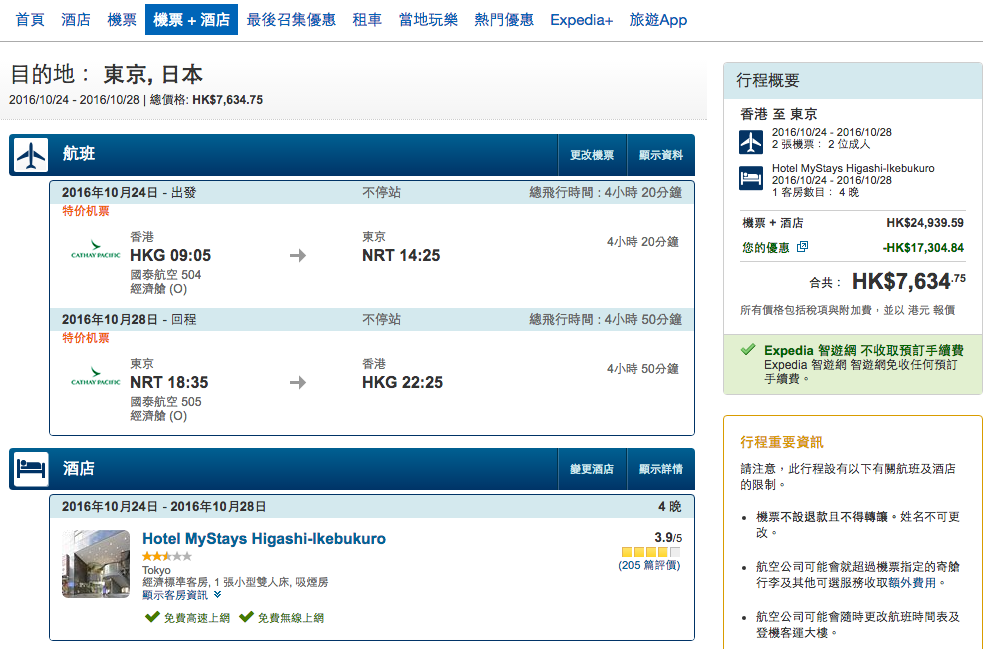Click the total price HK$7,634.75 in the summary
Image resolution: width=988 pixels, height=649 pixels.
909,281
